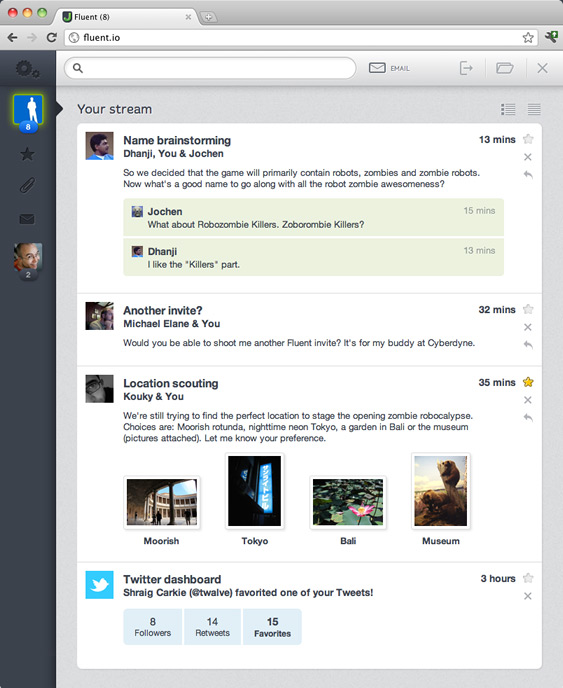The height and width of the screenshot is (688, 563).
Task: Open attachments paperclip in sidebar
Action: 27,186
